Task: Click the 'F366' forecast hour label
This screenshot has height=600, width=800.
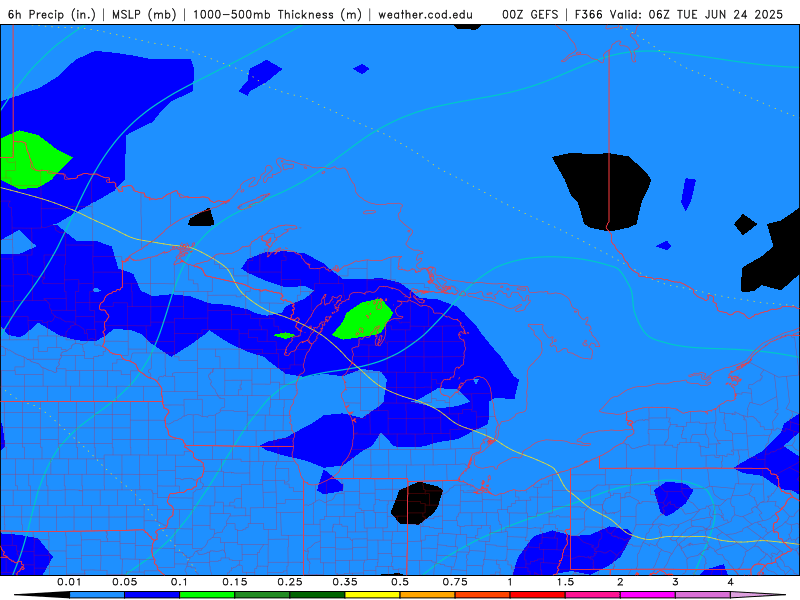Action: tap(588, 14)
